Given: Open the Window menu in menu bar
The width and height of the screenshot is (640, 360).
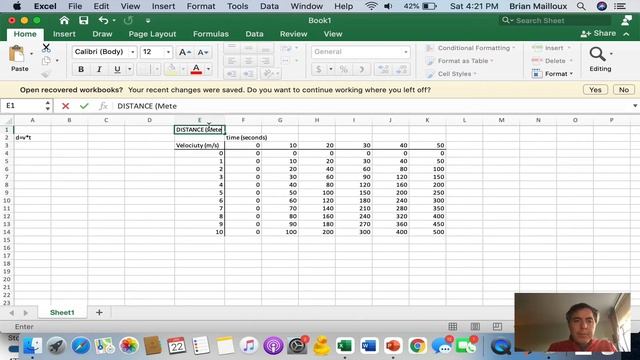Looking at the screenshot, I should pyautogui.click(x=307, y=7).
